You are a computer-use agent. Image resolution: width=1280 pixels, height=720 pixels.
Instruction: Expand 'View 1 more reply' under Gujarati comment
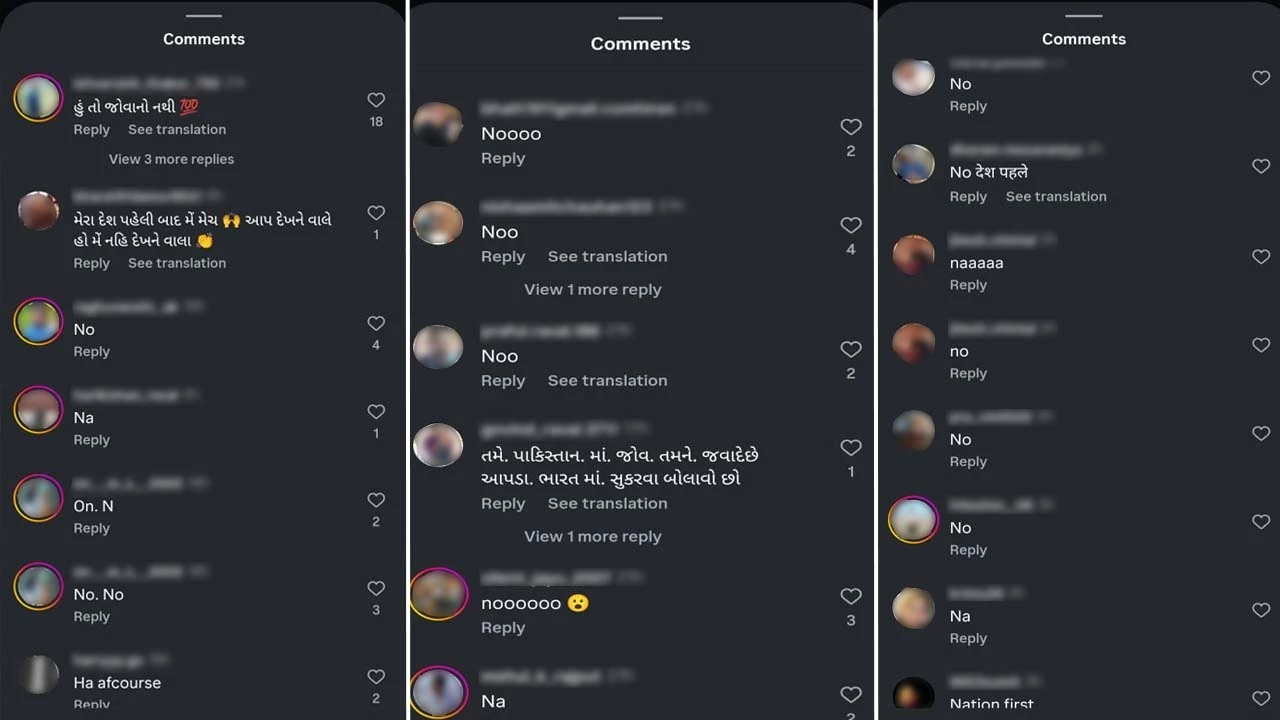point(593,536)
